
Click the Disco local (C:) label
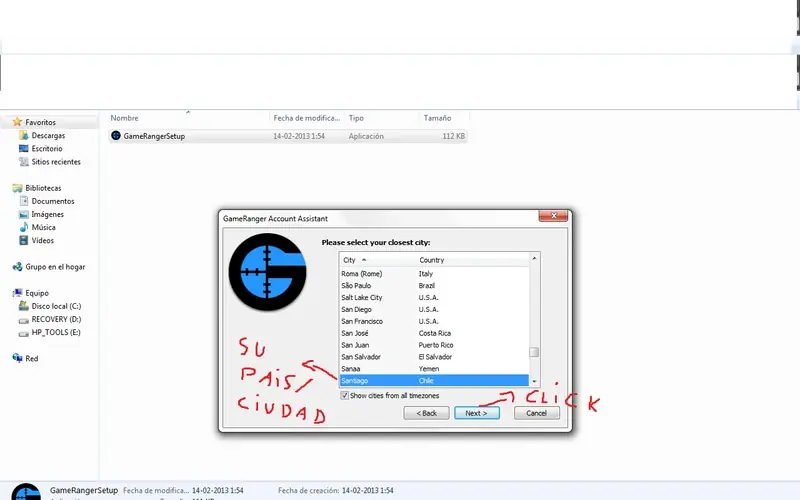tap(56, 306)
